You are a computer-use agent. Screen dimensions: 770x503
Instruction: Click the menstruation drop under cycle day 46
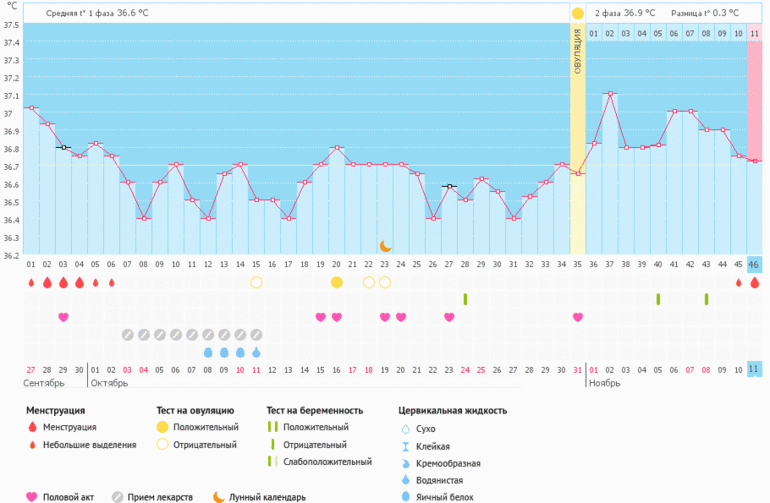[x=754, y=282]
